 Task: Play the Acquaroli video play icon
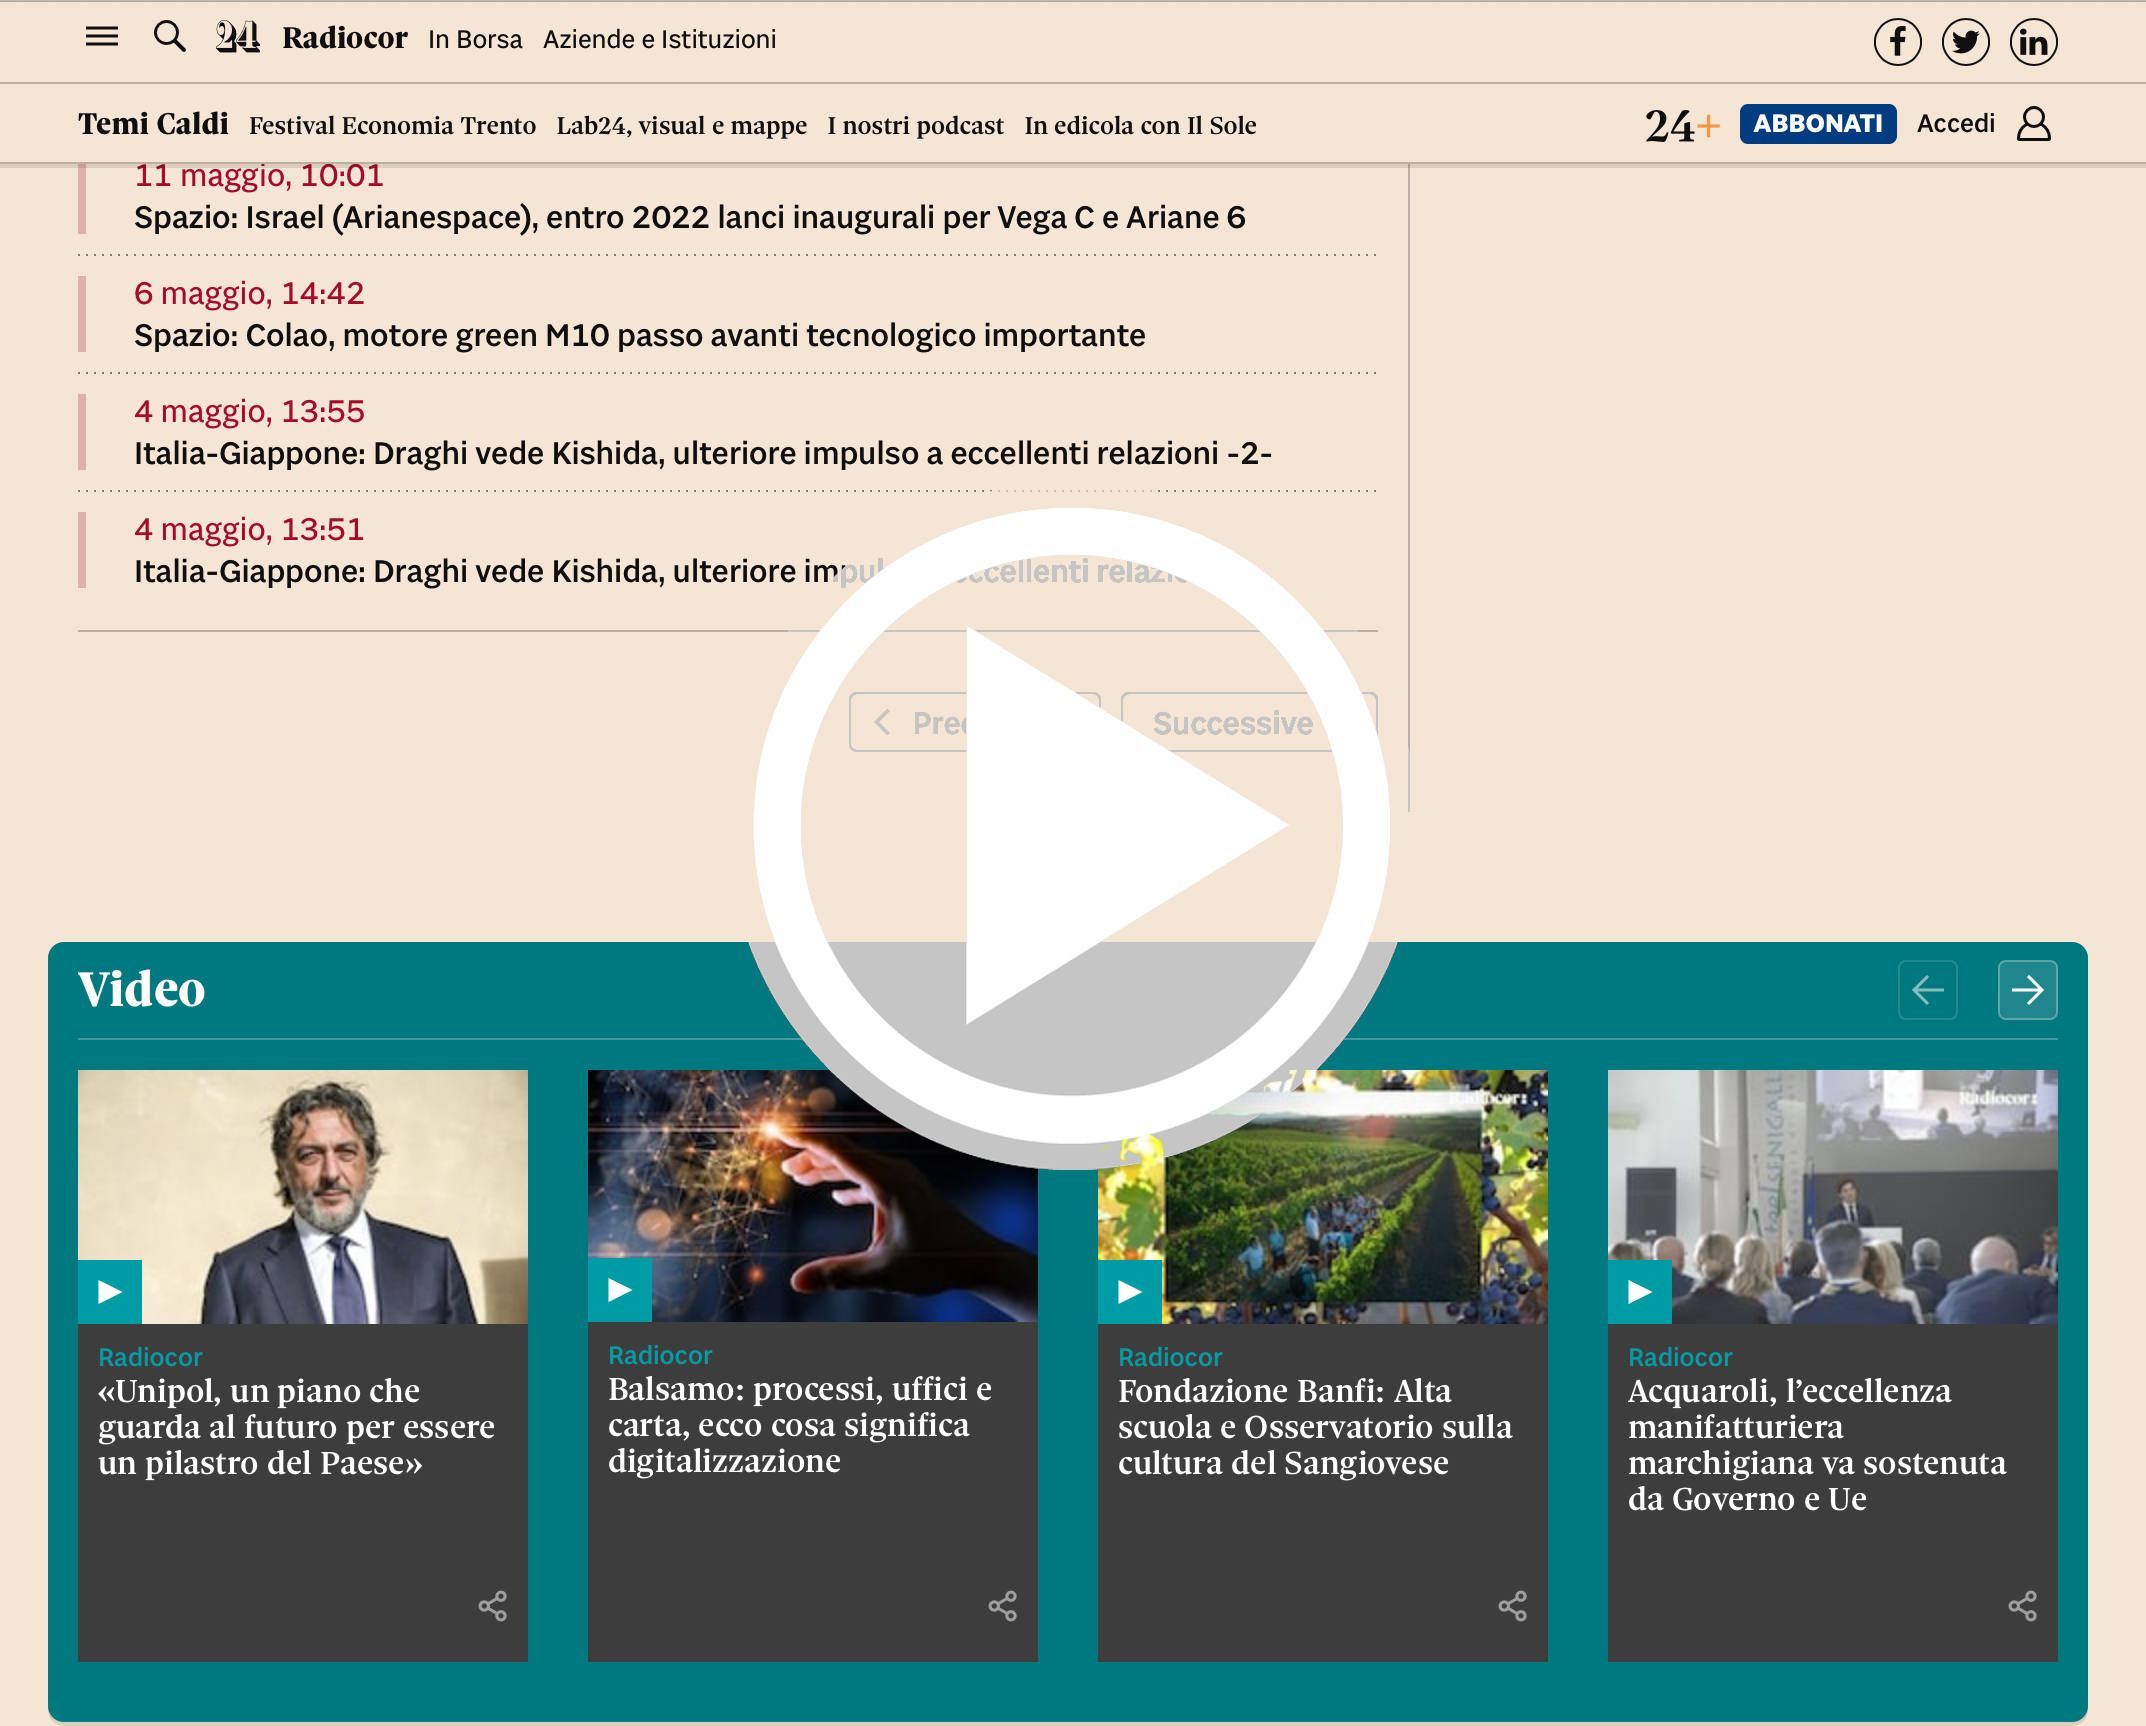pos(1640,1291)
